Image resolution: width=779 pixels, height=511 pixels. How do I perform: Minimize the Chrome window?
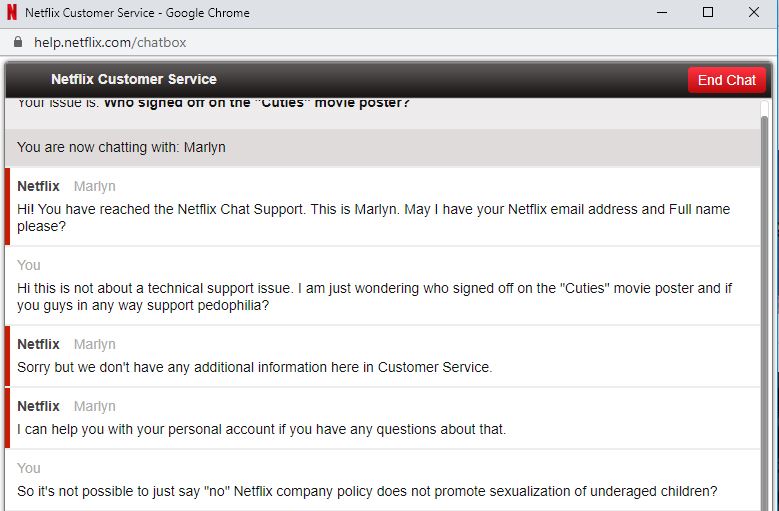coord(662,12)
